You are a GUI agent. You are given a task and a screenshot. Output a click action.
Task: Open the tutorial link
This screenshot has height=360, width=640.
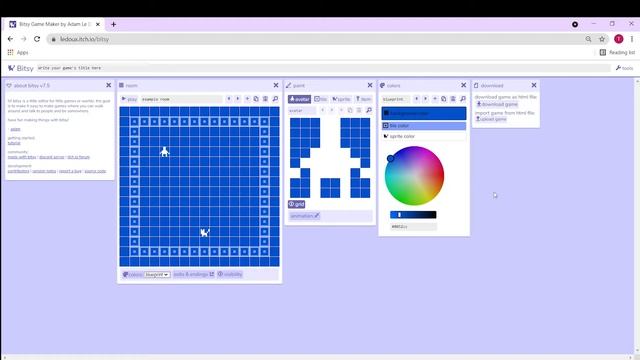[x=14, y=143]
